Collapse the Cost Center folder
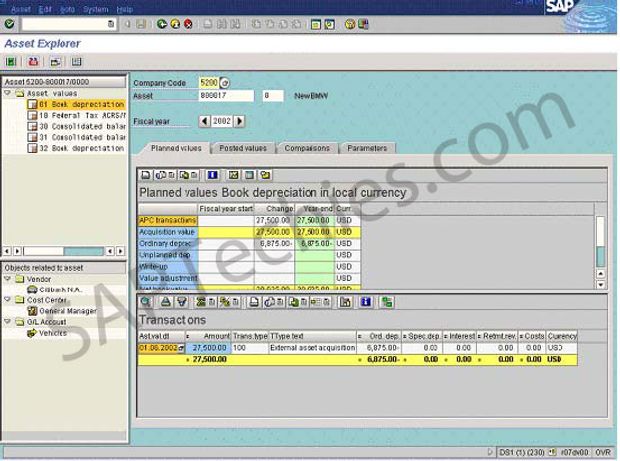The width and height of the screenshot is (620, 461). pyautogui.click(x=7, y=300)
